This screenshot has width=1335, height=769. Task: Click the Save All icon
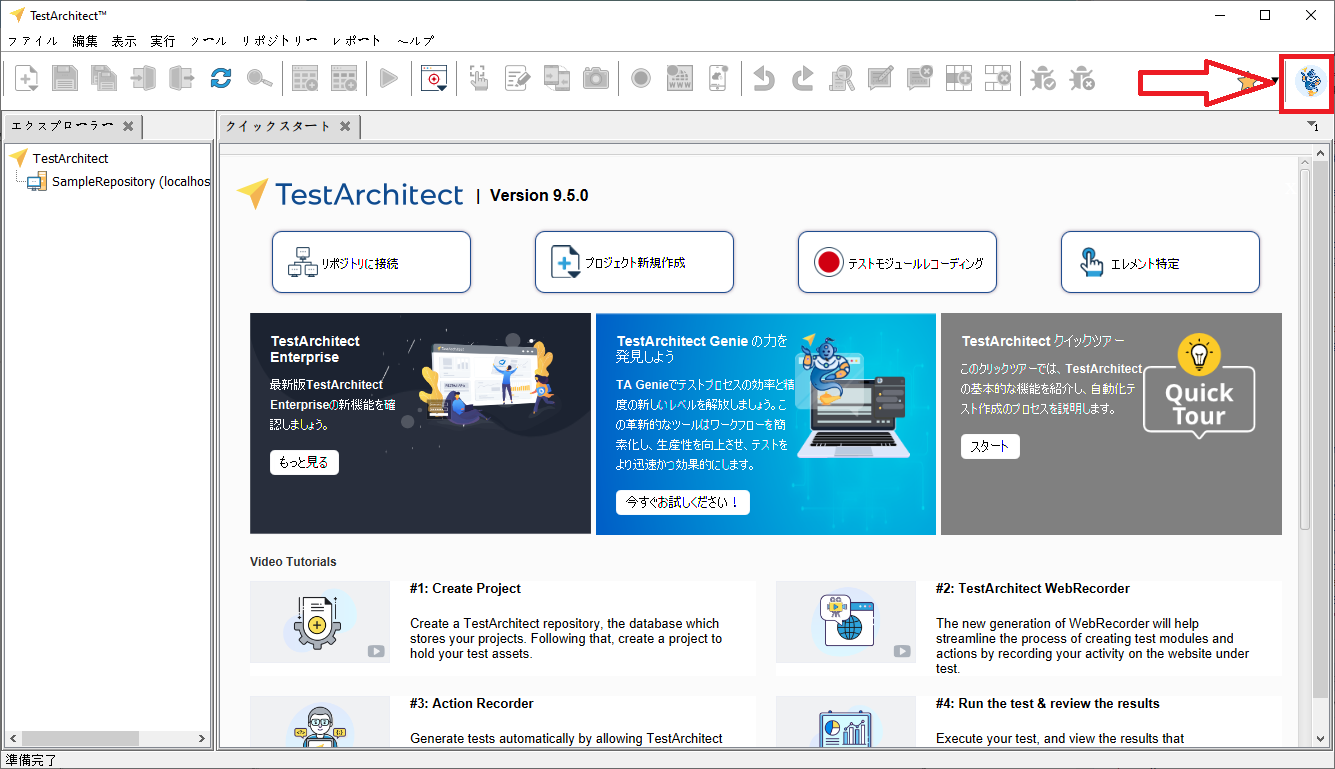tap(104, 78)
